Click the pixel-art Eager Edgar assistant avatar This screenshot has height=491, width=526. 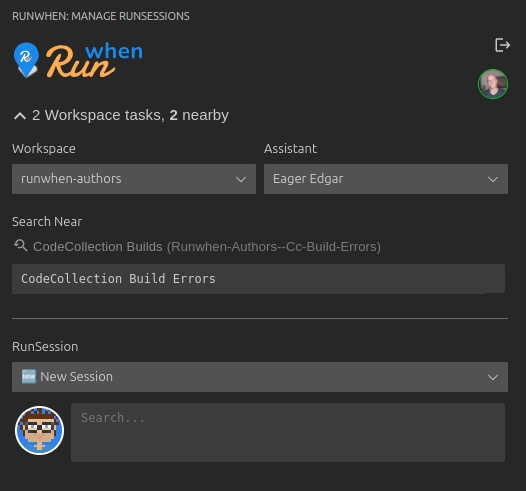39,431
